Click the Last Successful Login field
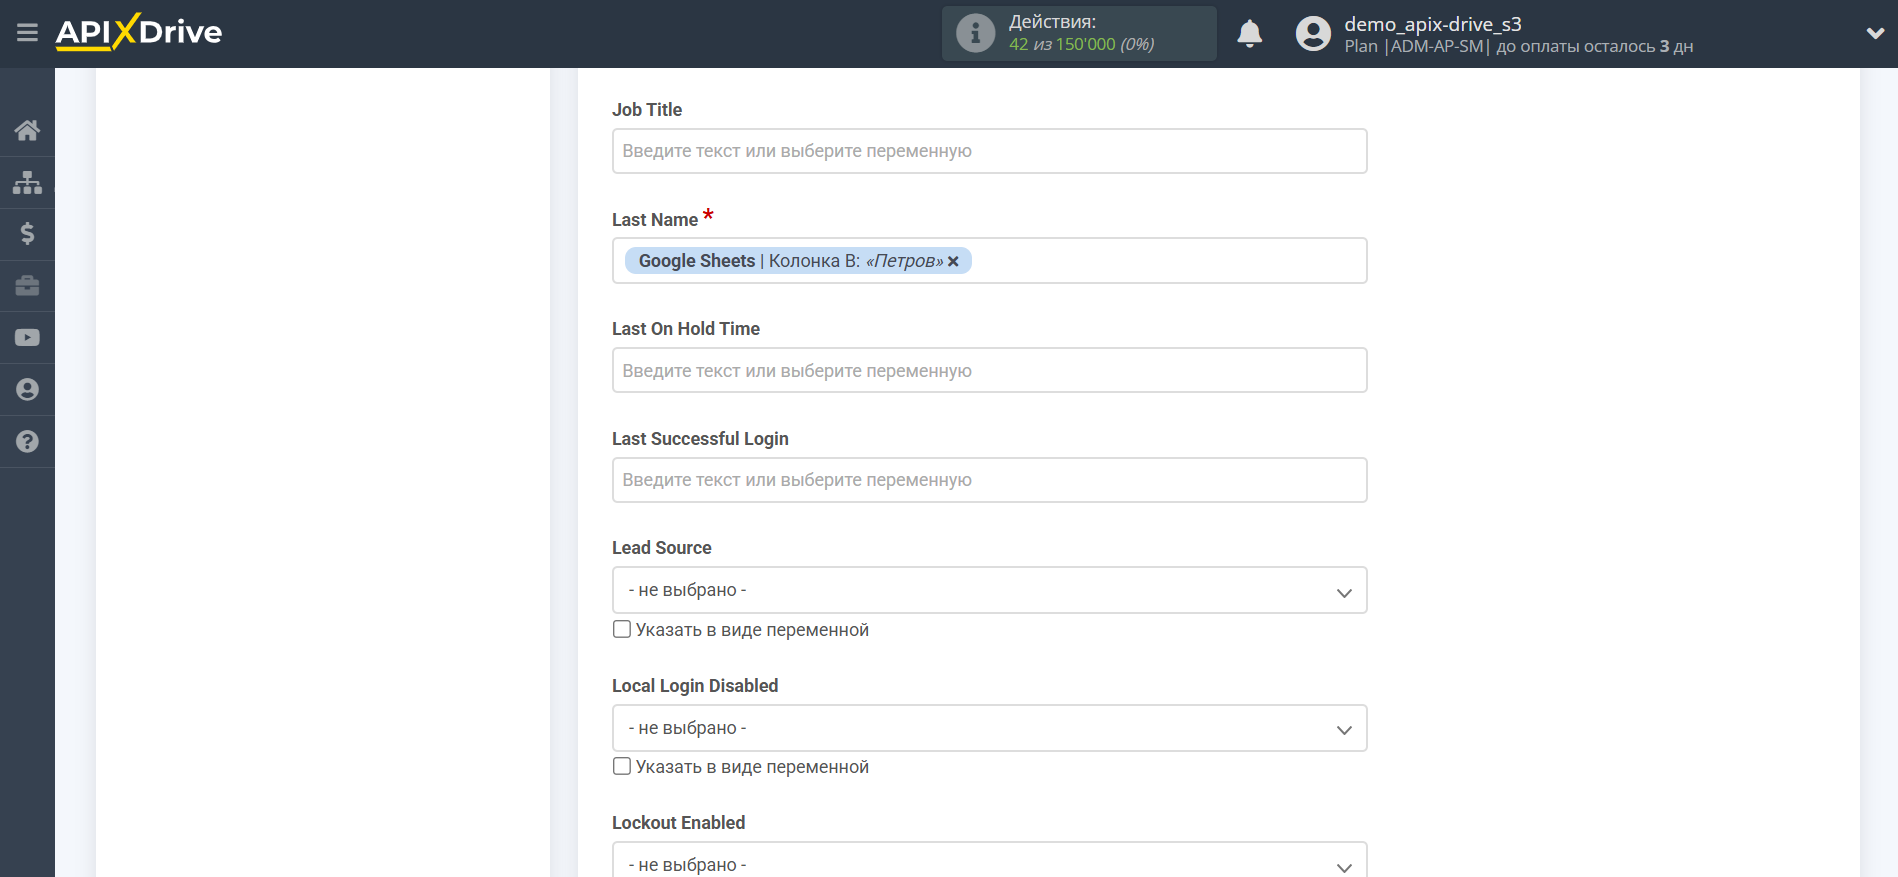This screenshot has width=1898, height=877. (x=989, y=480)
